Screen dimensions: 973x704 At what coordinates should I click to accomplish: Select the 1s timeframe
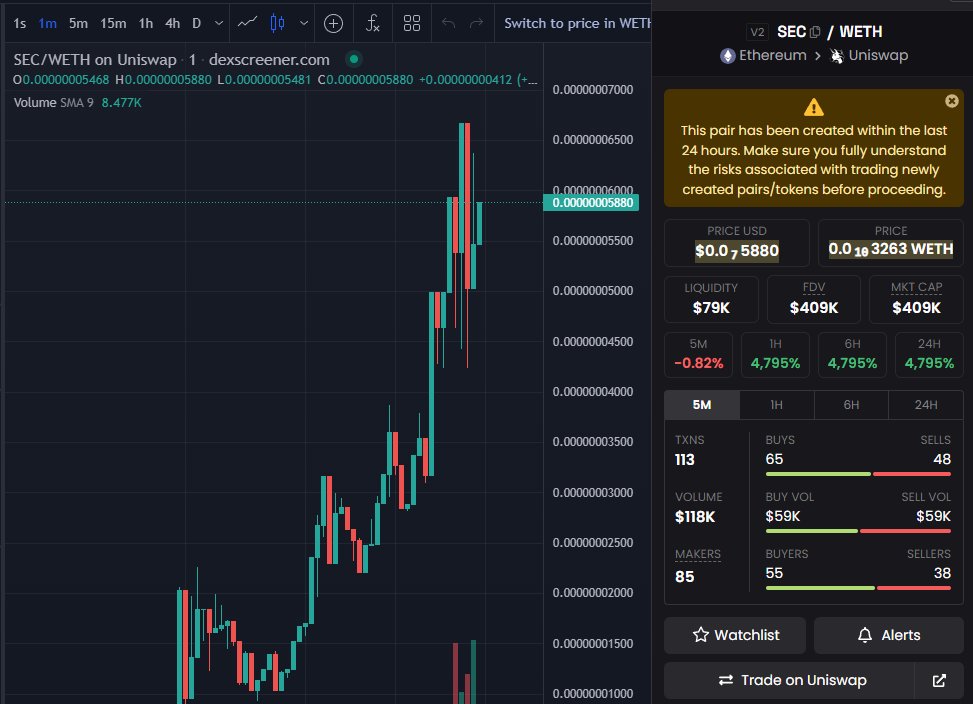(x=19, y=24)
